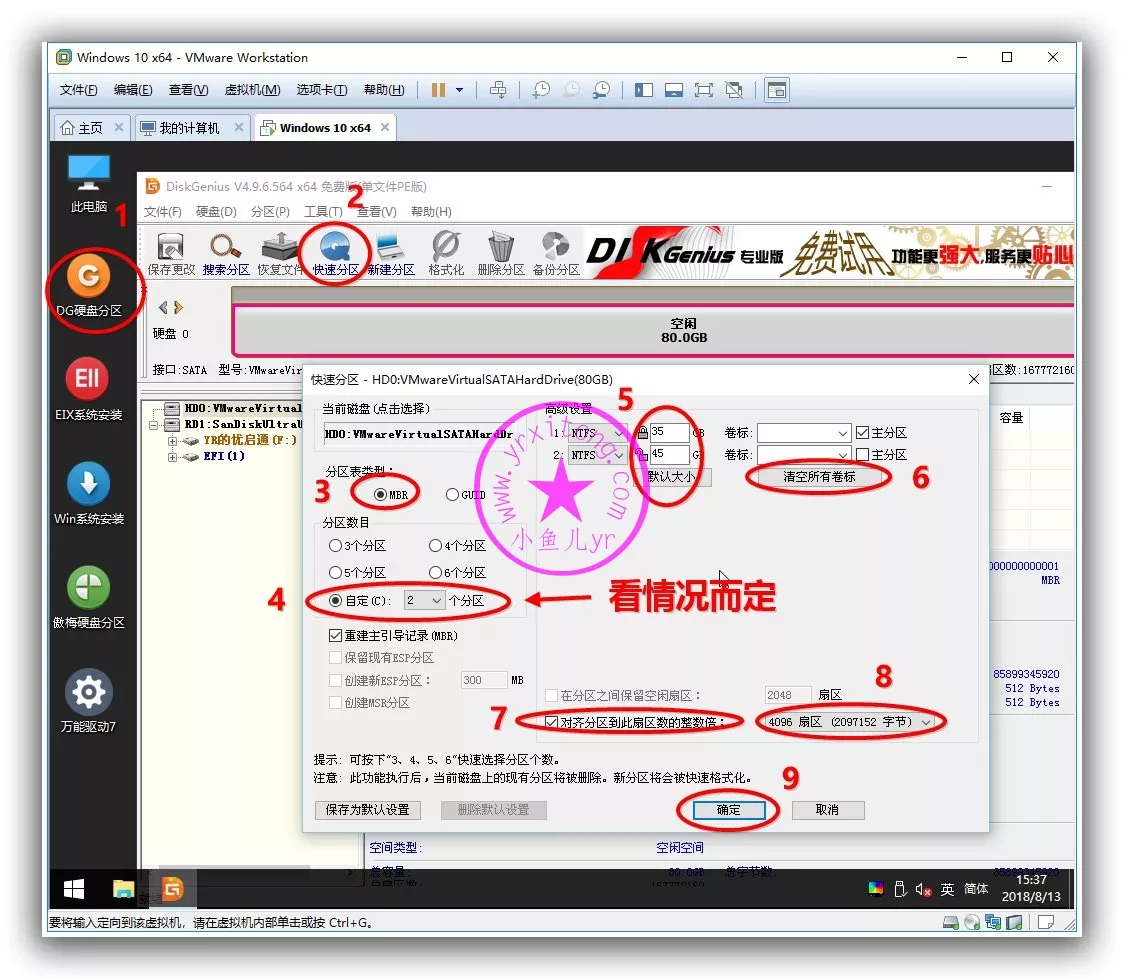Screen dimensions: 1124x979
Task: Launch the Win系统安装 desktop shortcut
Action: tap(89, 493)
